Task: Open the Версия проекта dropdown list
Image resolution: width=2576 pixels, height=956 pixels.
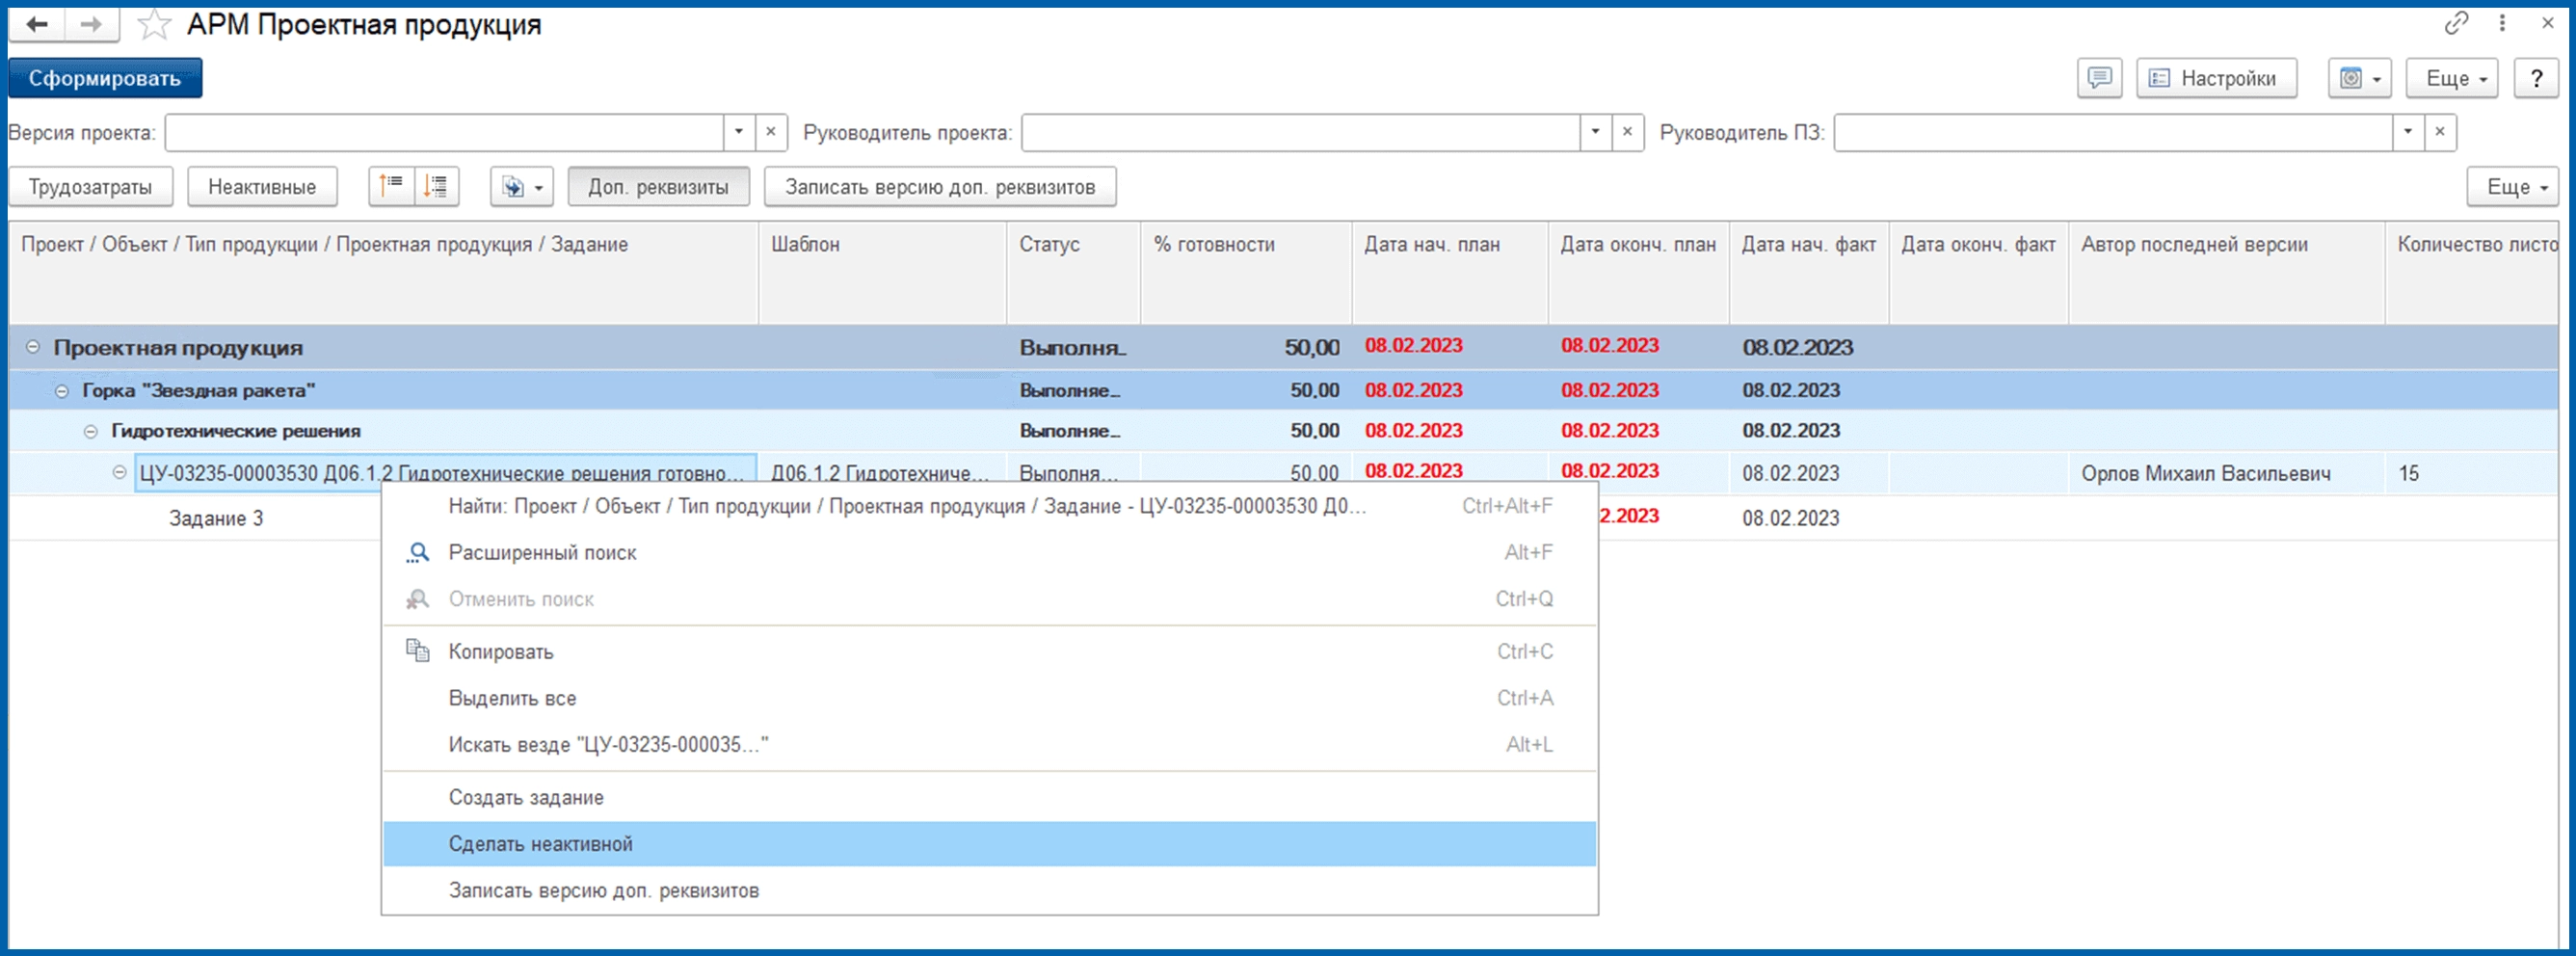Action: pyautogui.click(x=738, y=132)
